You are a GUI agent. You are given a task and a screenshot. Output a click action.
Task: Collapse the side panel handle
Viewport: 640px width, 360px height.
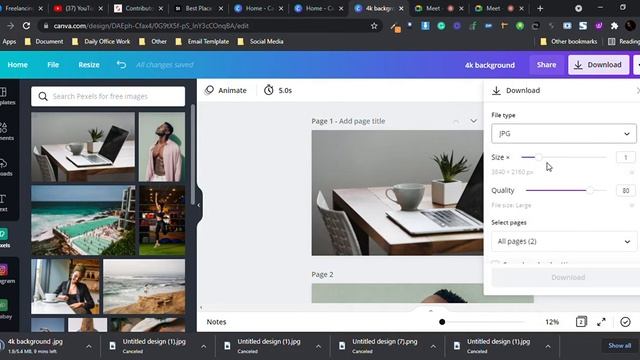click(x=199, y=205)
